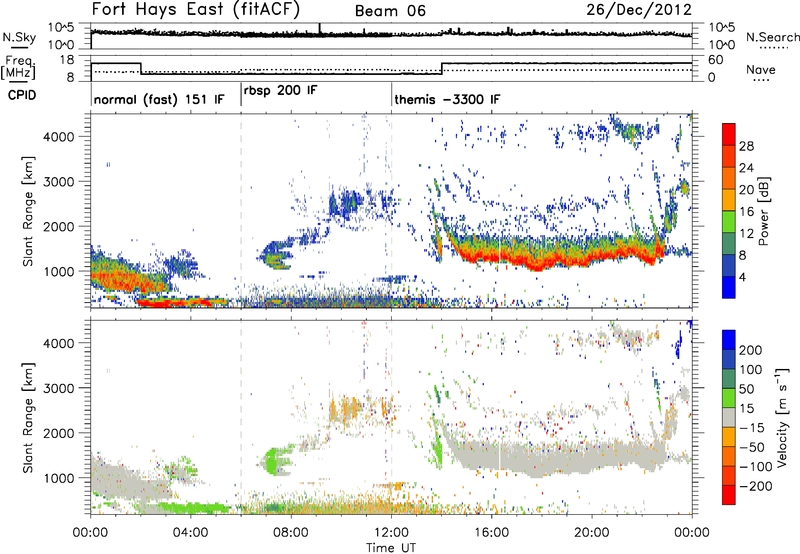Click the 'Time UT' axis label
The image size is (800, 554).
pos(391,548)
